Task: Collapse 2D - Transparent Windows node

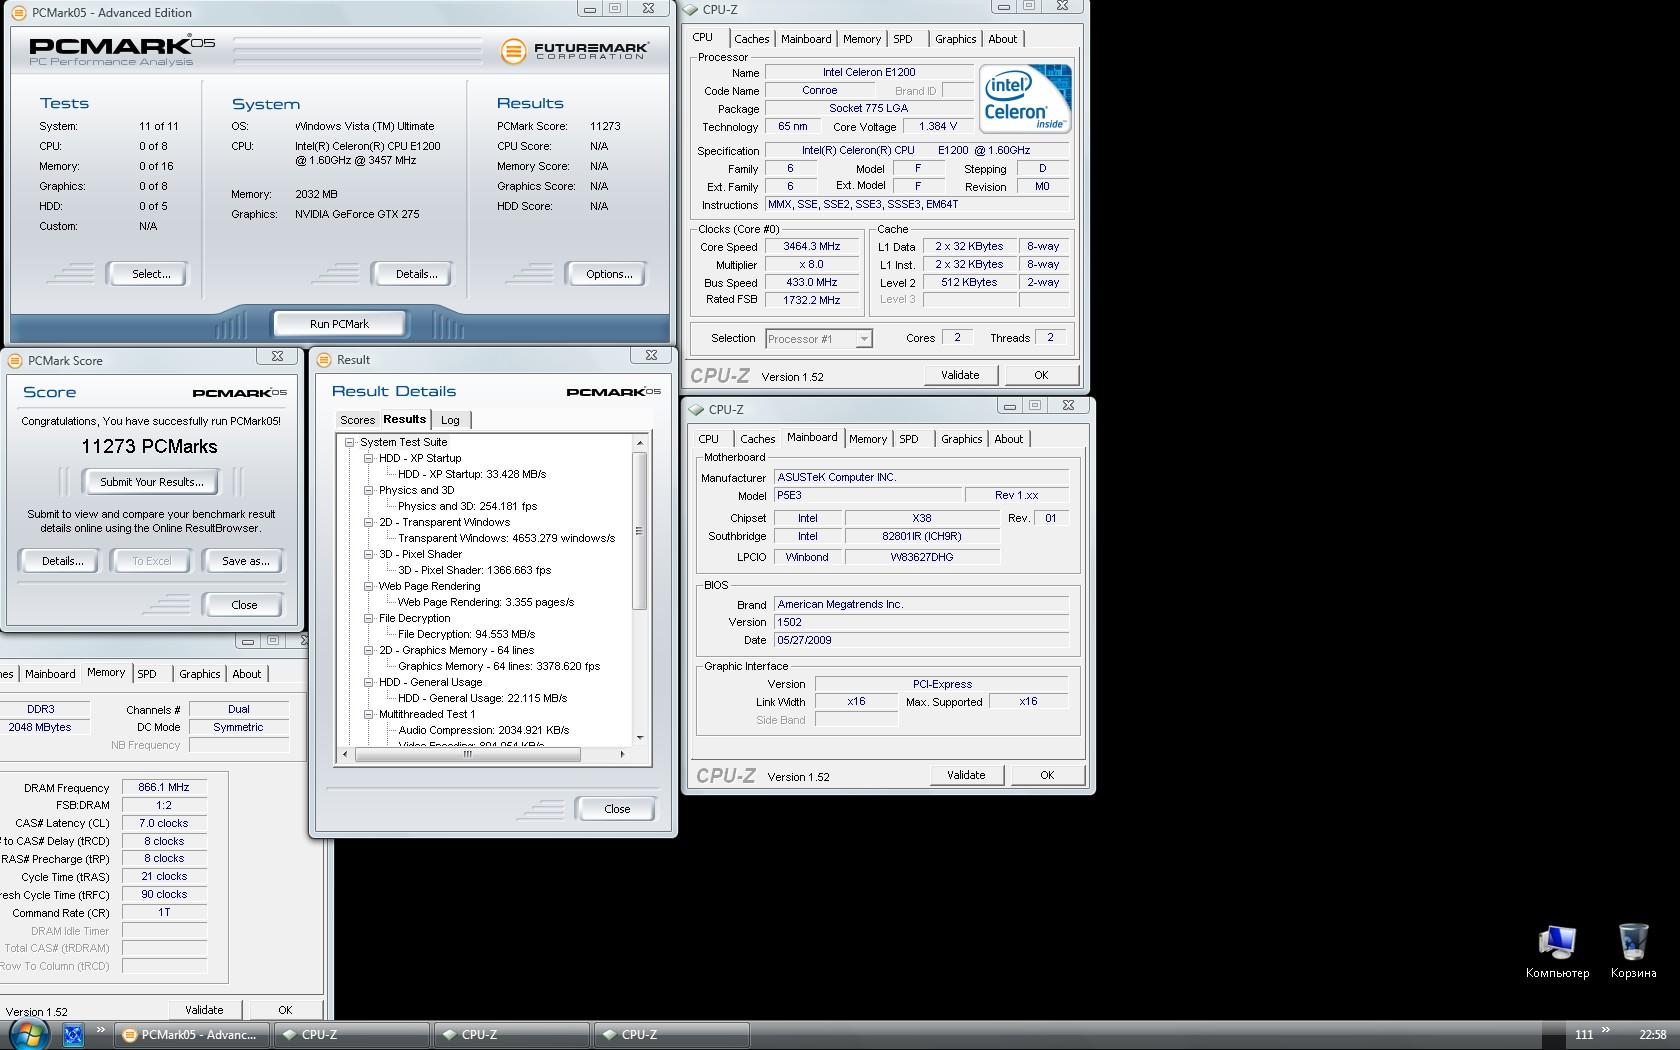Action: click(368, 522)
